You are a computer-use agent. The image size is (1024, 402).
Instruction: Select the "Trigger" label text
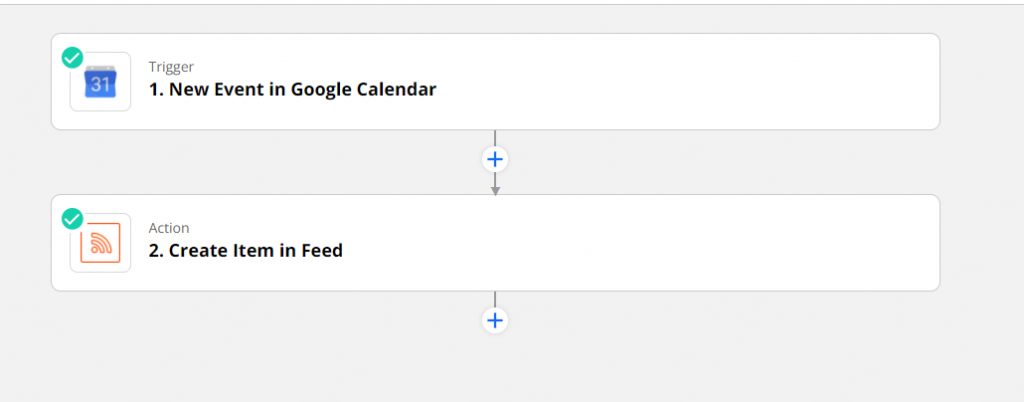(x=171, y=67)
